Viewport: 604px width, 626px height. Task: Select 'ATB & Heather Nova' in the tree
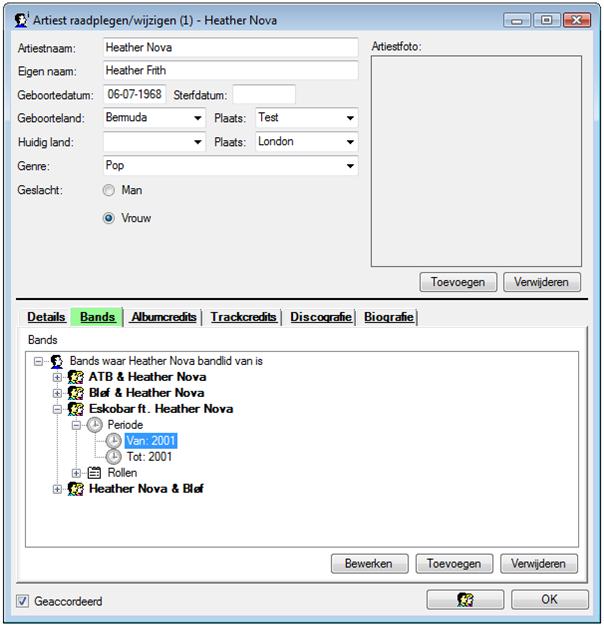[147, 377]
